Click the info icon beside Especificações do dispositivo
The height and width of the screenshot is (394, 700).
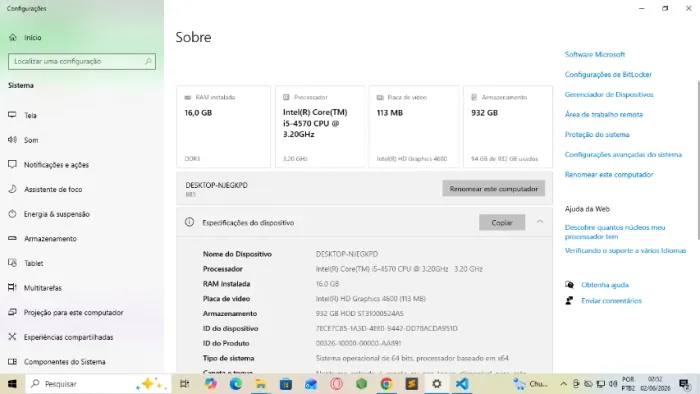click(x=189, y=222)
